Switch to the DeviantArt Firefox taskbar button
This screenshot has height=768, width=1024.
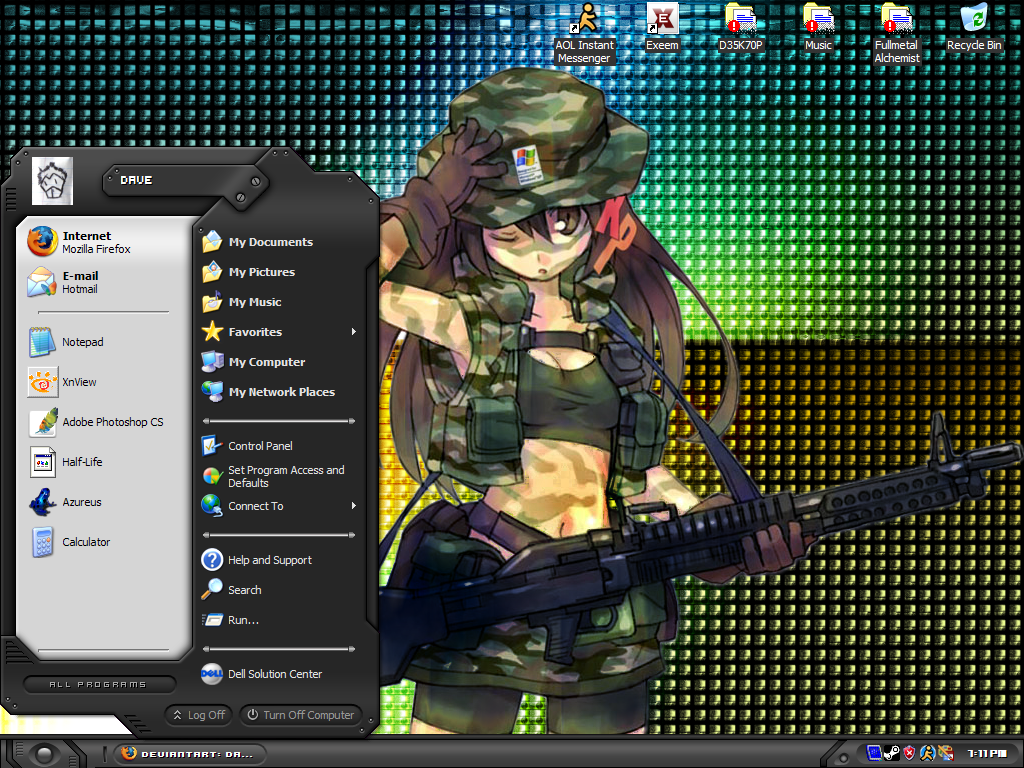click(190, 754)
